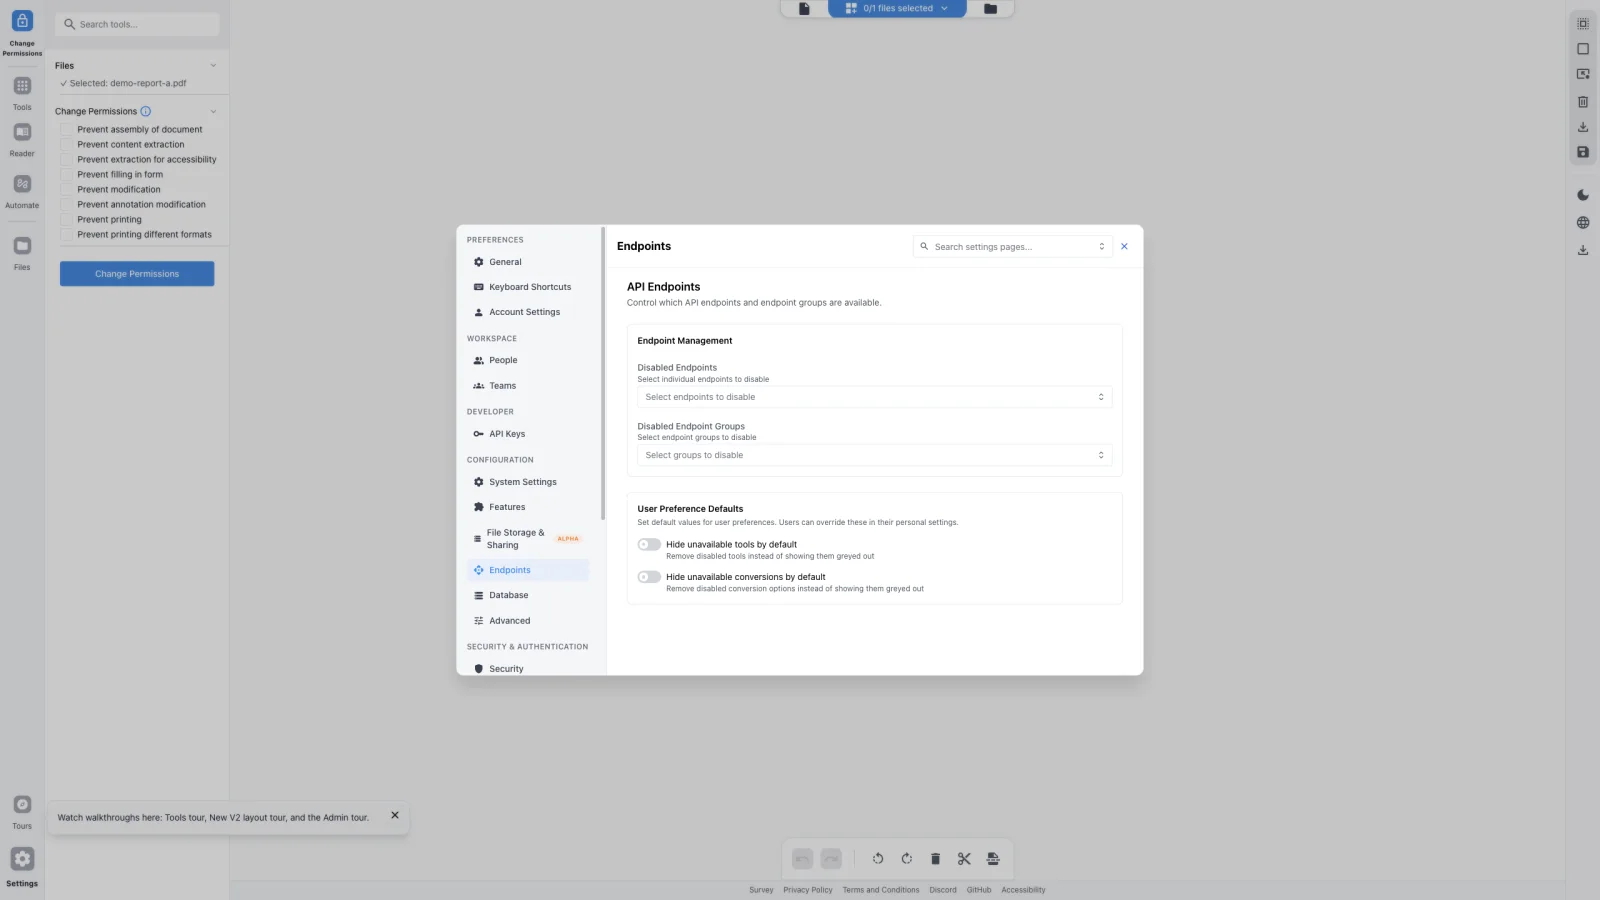Open Search settings pages combo box
This screenshot has height=900, width=1600.
1012,246
